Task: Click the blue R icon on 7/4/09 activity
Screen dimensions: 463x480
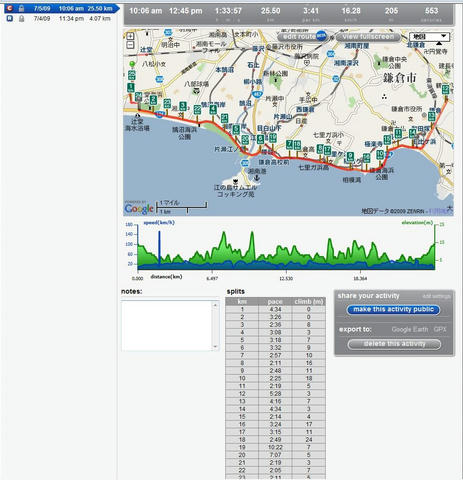Action: click(10, 18)
